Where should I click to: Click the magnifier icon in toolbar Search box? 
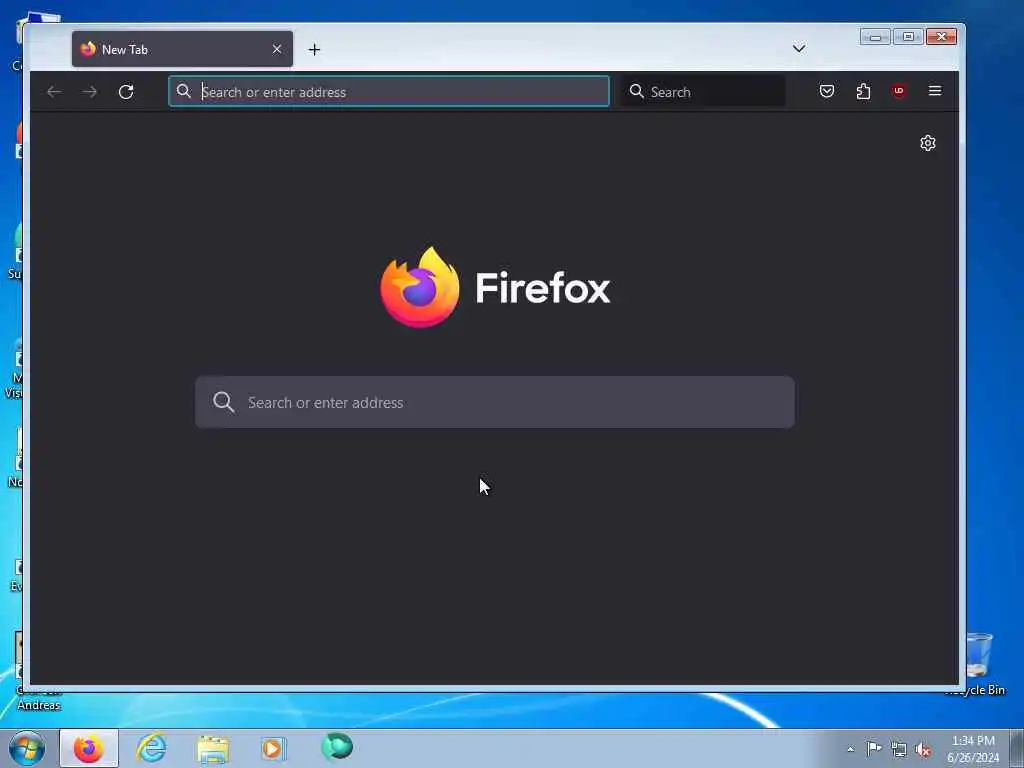click(637, 91)
